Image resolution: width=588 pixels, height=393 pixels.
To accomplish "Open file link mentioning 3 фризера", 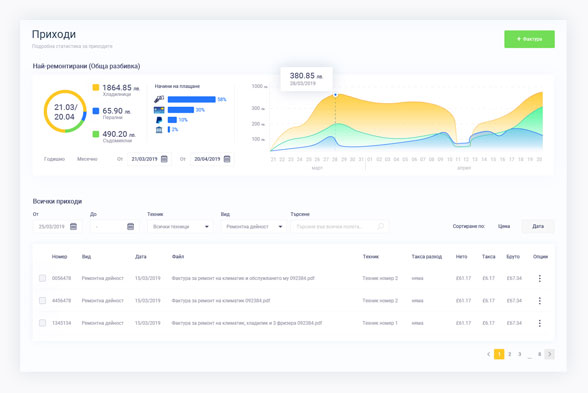I will click(247, 323).
